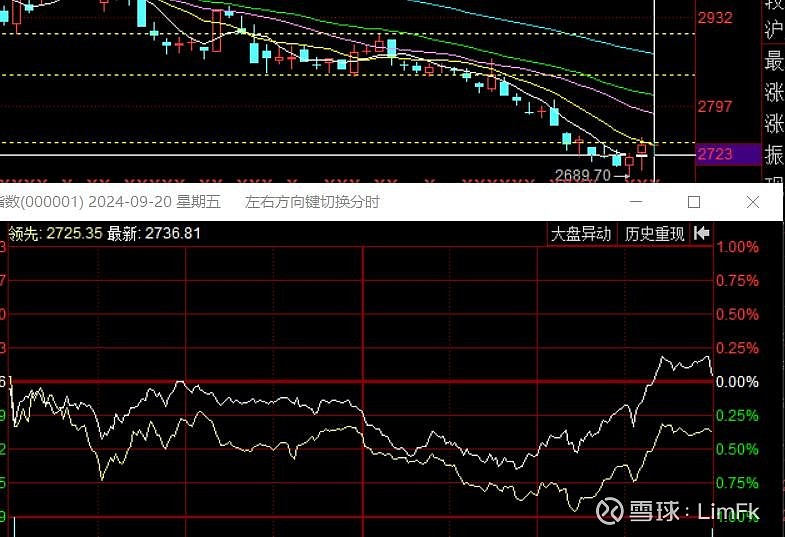Click the 左右方向键切换分时 hint text

coord(312,202)
